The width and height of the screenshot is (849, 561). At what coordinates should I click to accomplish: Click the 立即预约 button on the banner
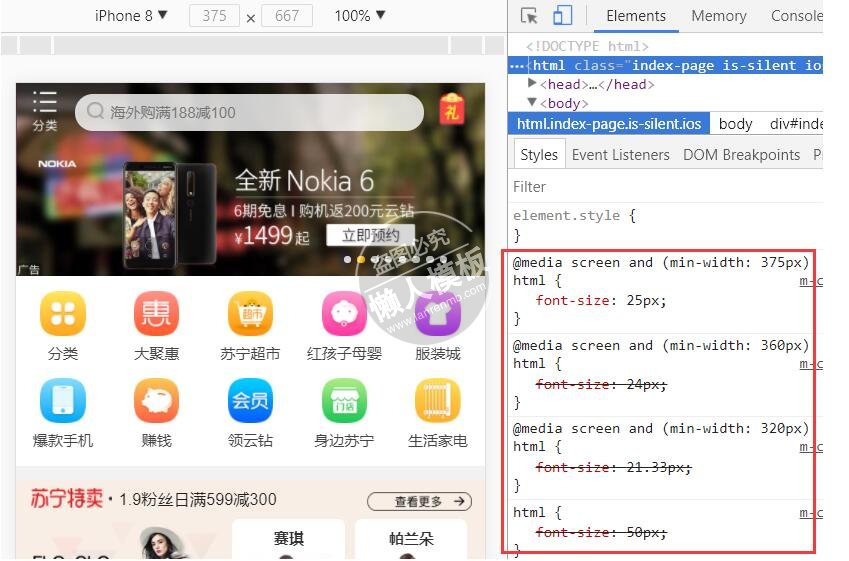pos(370,236)
